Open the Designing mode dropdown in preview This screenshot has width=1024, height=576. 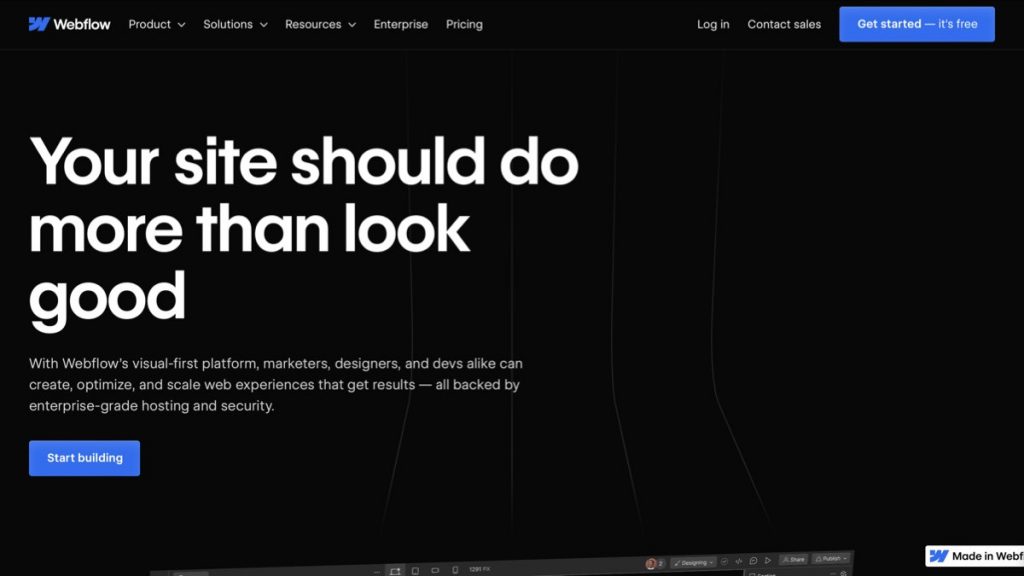point(694,562)
